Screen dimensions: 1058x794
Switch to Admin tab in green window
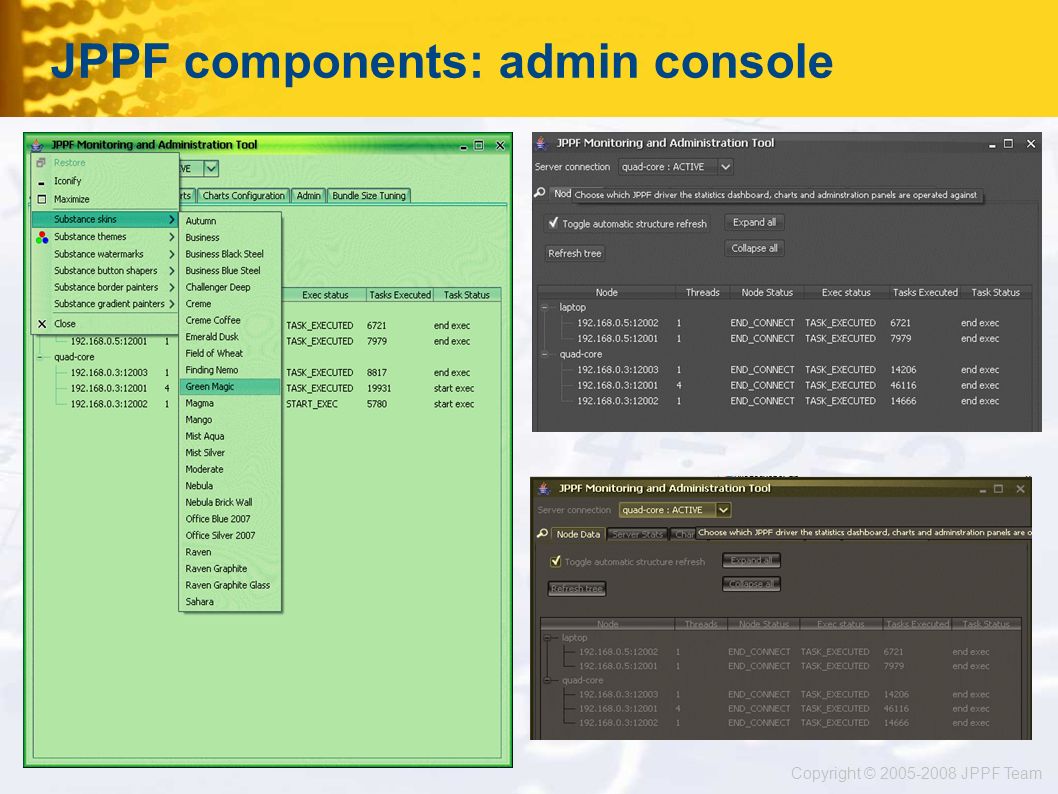pos(308,196)
